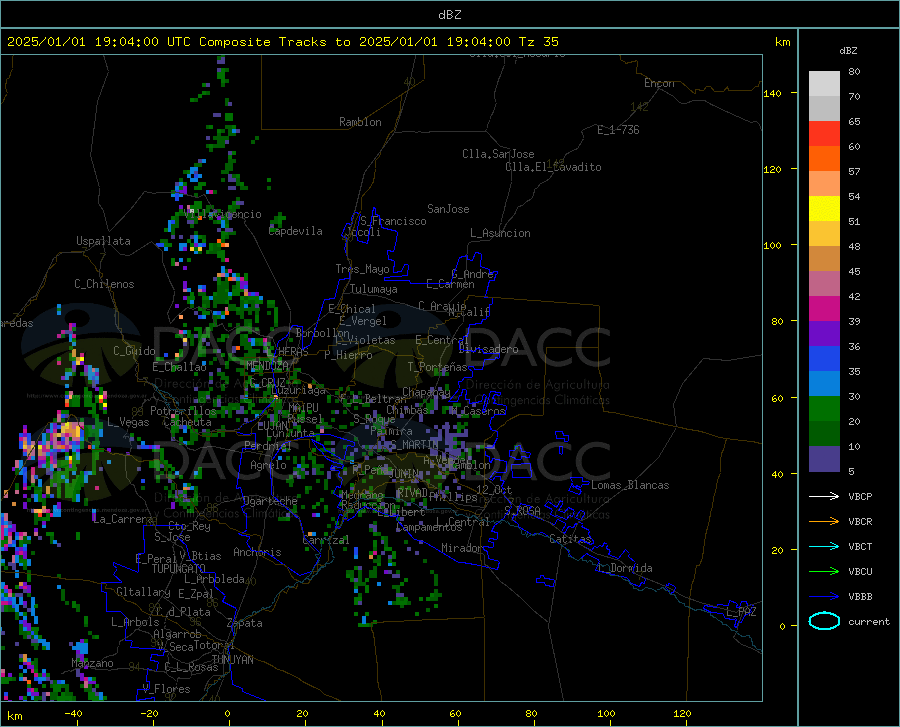900x727 pixels.
Task: Click the Carrizal label on the map
Action: [x=326, y=540]
